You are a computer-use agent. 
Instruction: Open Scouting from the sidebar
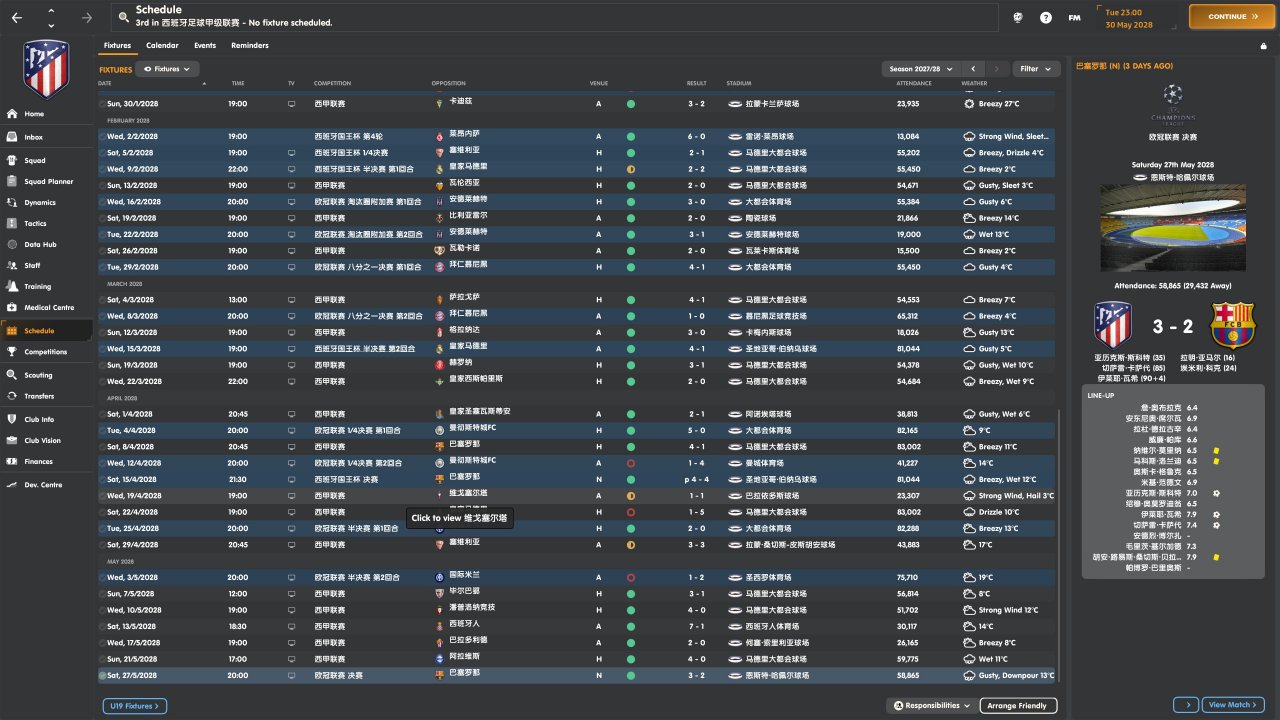pos(12,376)
